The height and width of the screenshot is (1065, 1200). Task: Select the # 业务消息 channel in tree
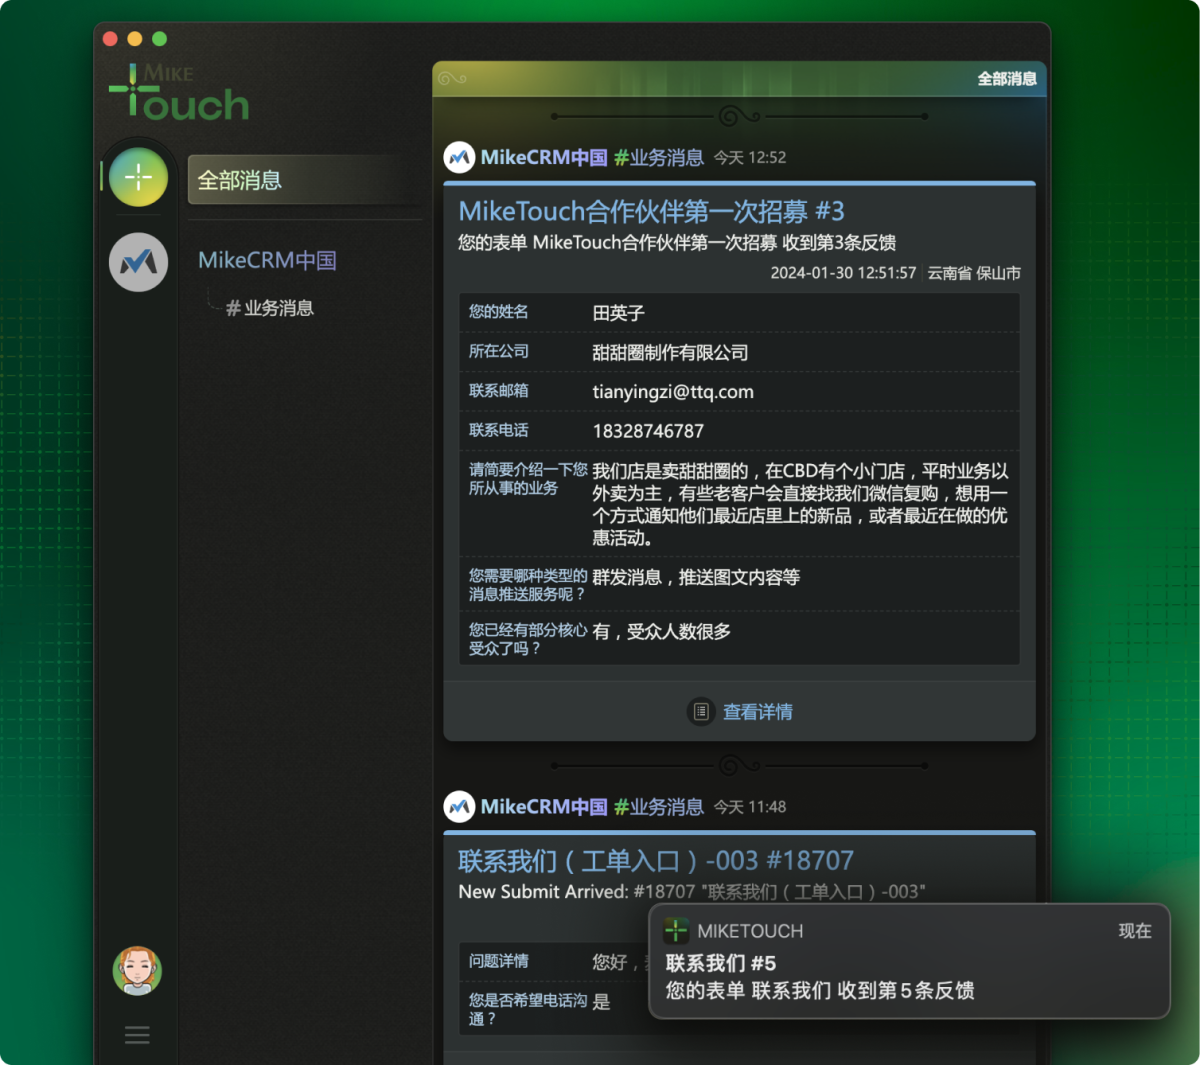(270, 308)
